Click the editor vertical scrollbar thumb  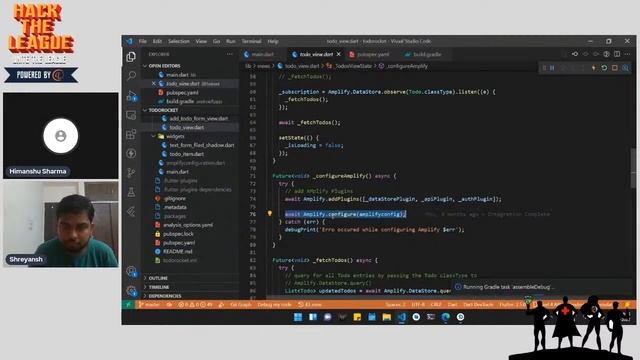point(633,168)
